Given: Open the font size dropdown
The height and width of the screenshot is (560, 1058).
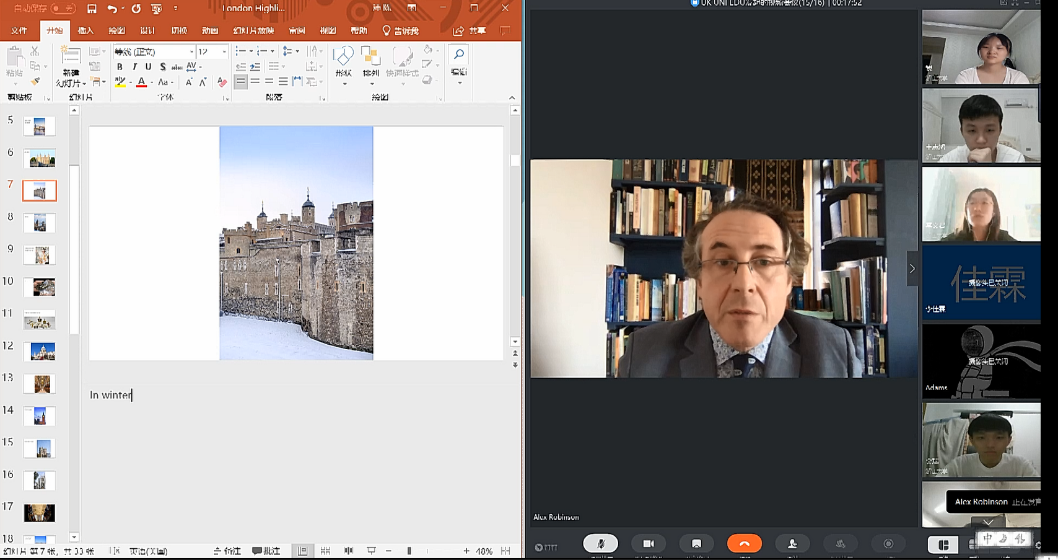Looking at the screenshot, I should tap(211, 51).
